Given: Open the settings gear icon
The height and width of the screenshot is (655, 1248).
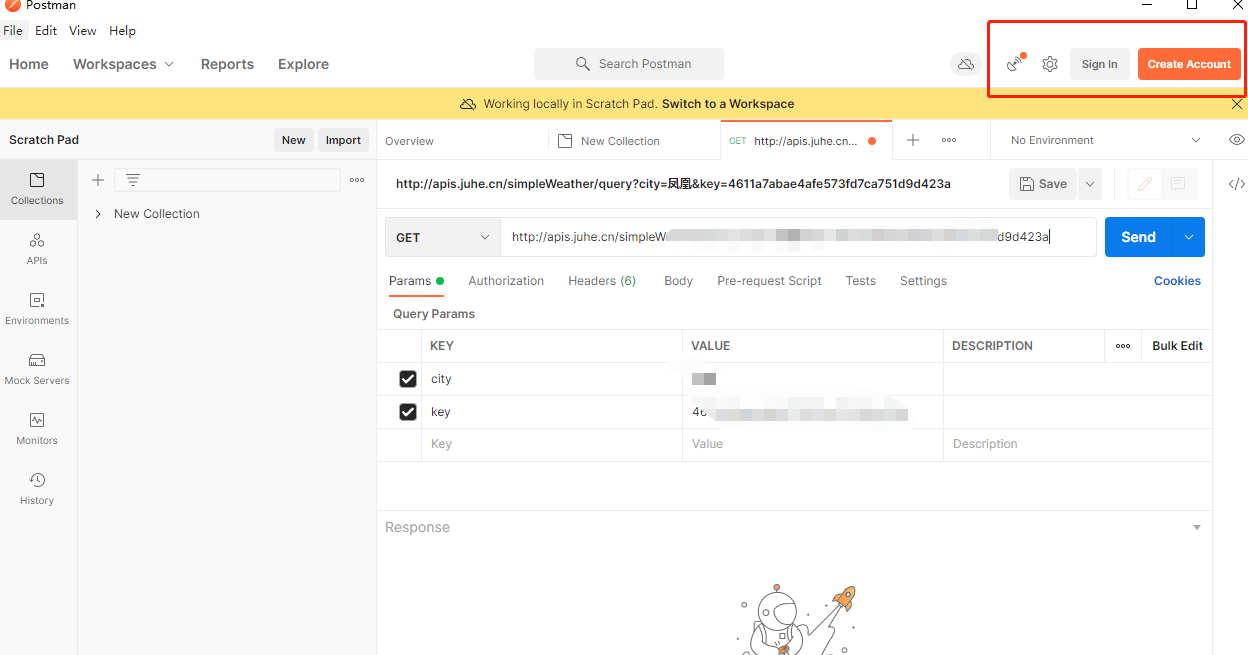Looking at the screenshot, I should (1049, 64).
